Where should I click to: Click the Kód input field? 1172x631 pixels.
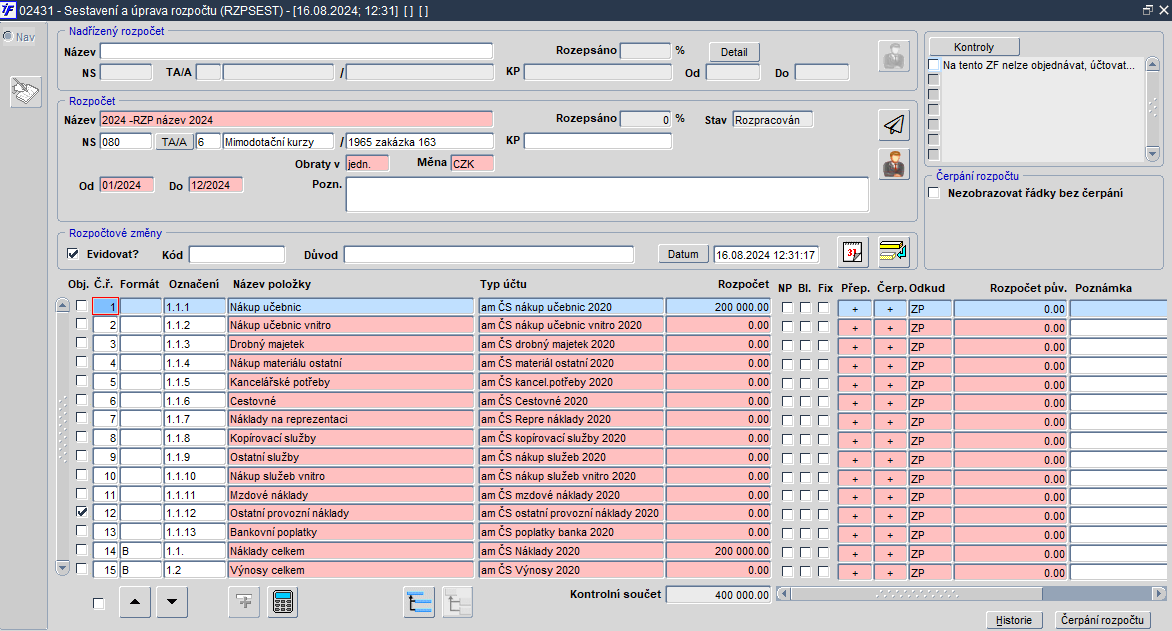coord(237,254)
